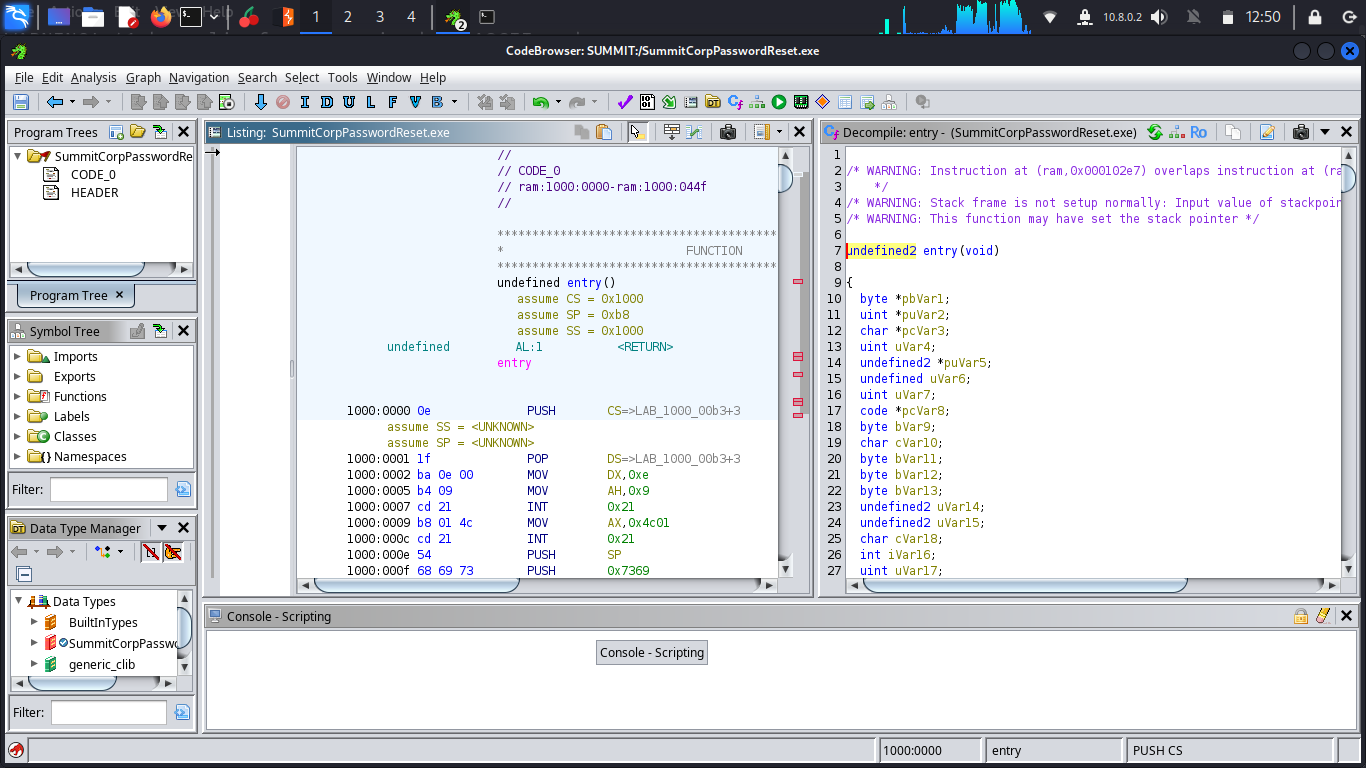This screenshot has height=768, width=1366.
Task: Expand the Namespaces folder in Symbol Tree
Action: click(17, 456)
